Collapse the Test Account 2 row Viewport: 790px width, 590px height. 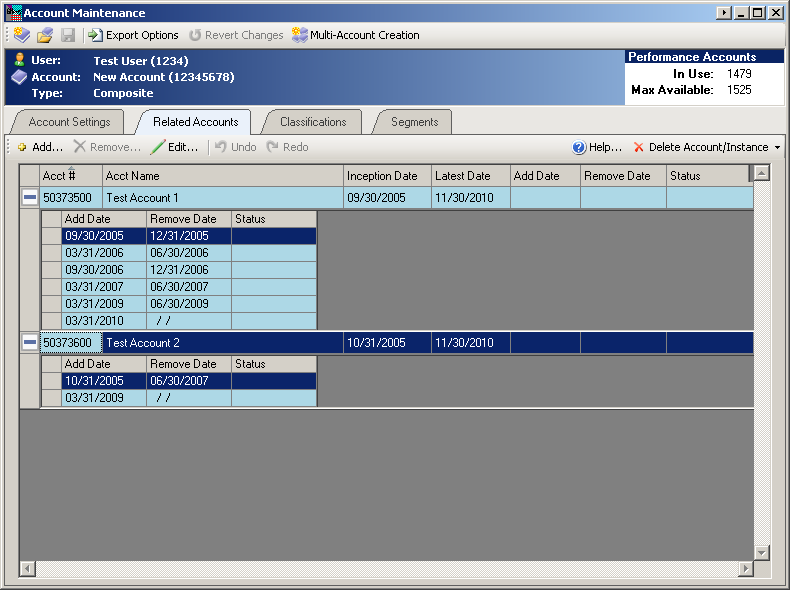30,343
